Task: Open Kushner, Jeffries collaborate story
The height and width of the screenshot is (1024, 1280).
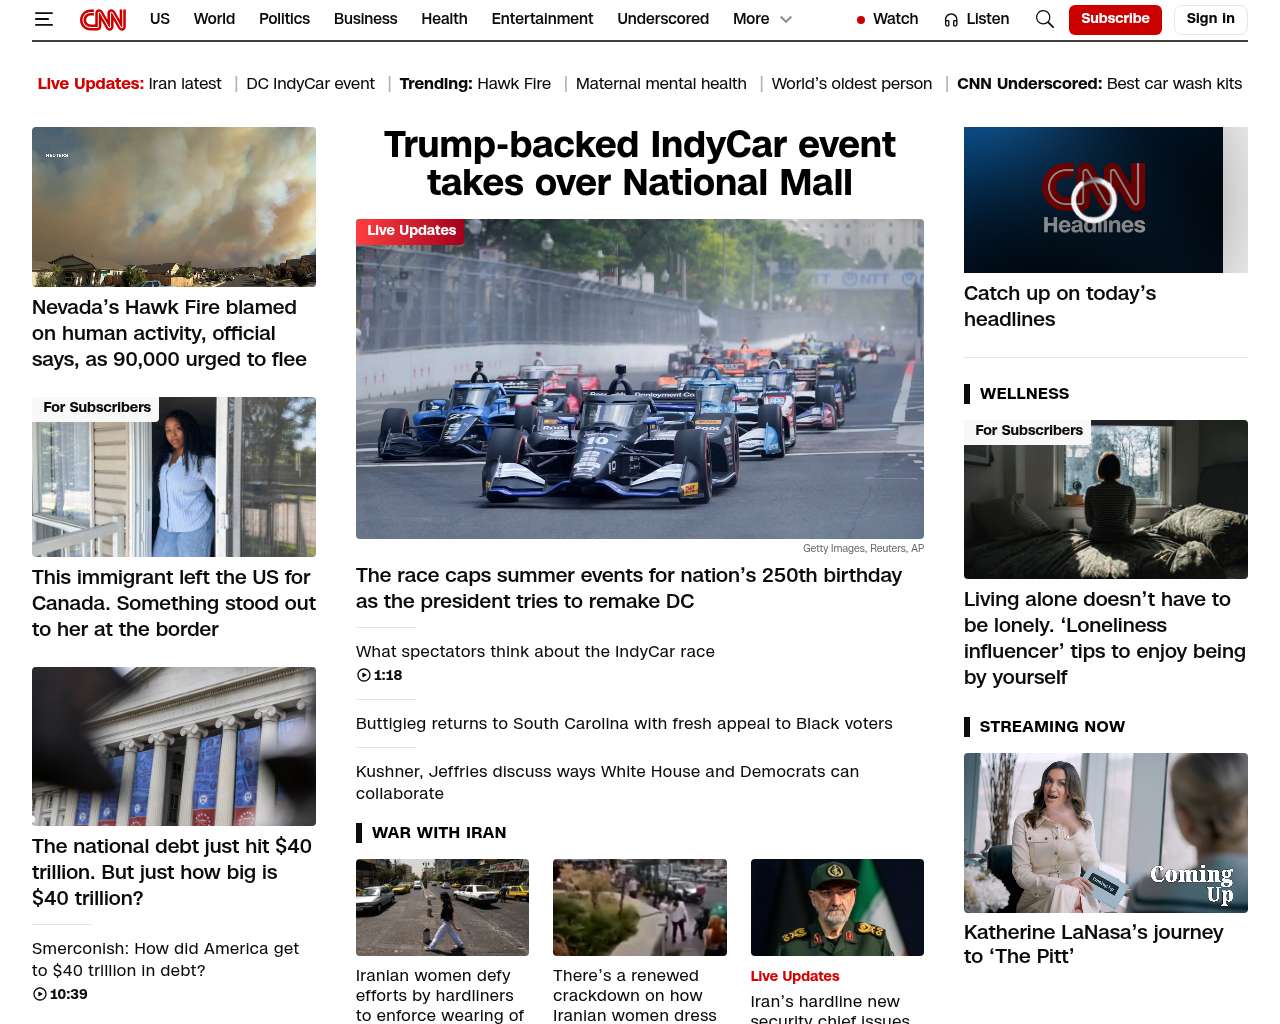Action: [607, 782]
